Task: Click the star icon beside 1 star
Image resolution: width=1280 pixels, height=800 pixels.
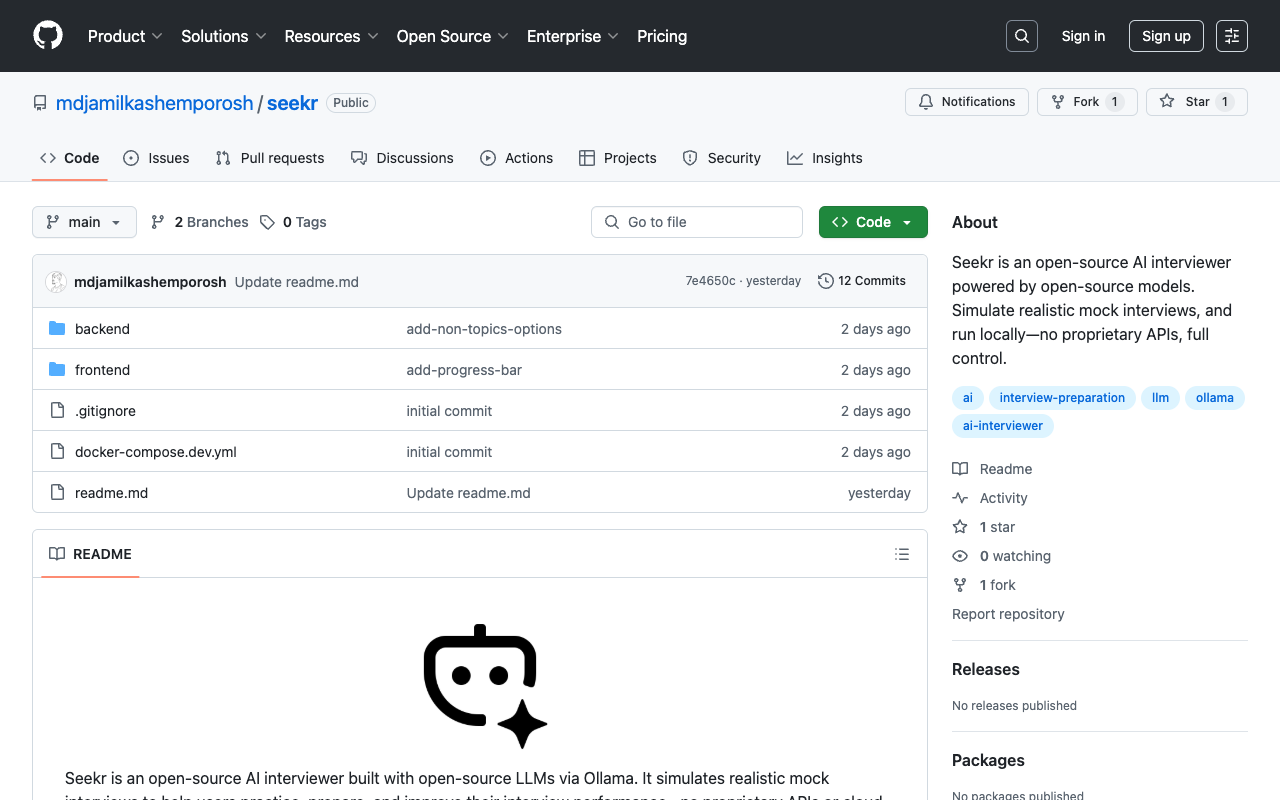Action: pos(960,527)
